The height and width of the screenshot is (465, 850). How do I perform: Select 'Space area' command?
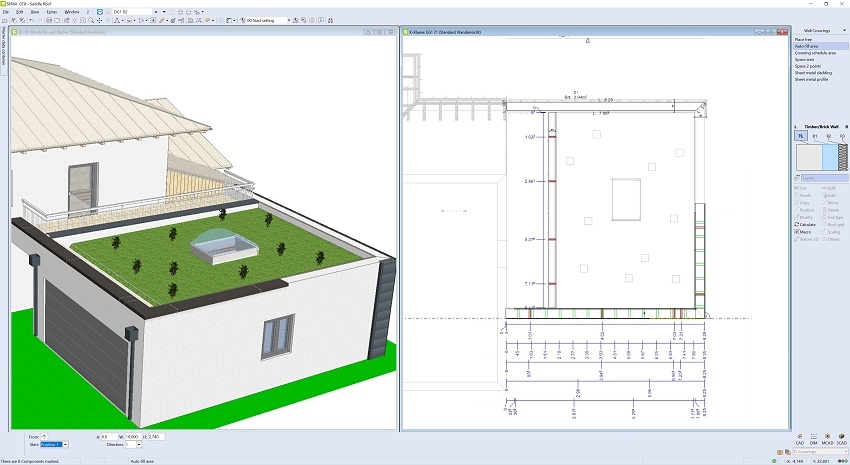[804, 60]
